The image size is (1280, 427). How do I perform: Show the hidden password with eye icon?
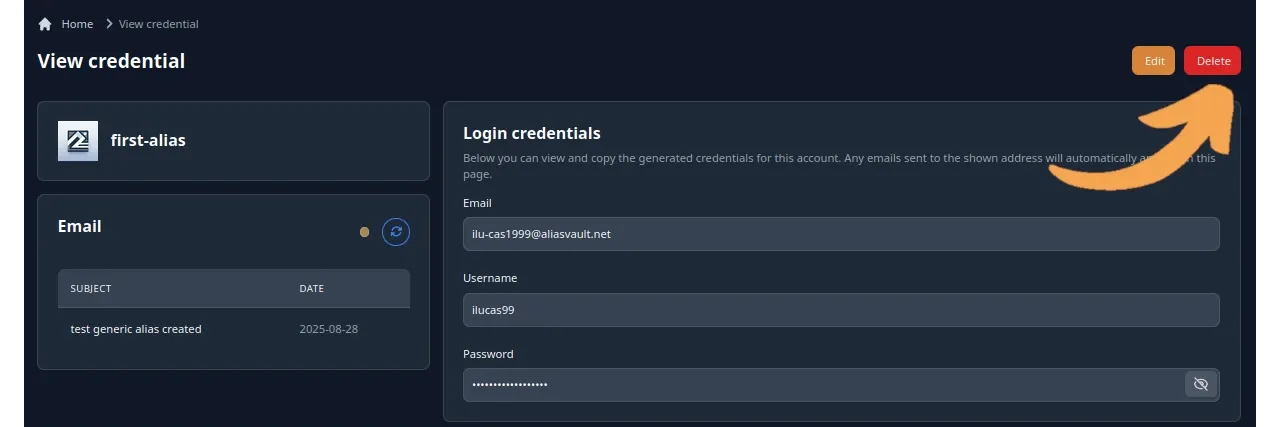[x=1201, y=384]
